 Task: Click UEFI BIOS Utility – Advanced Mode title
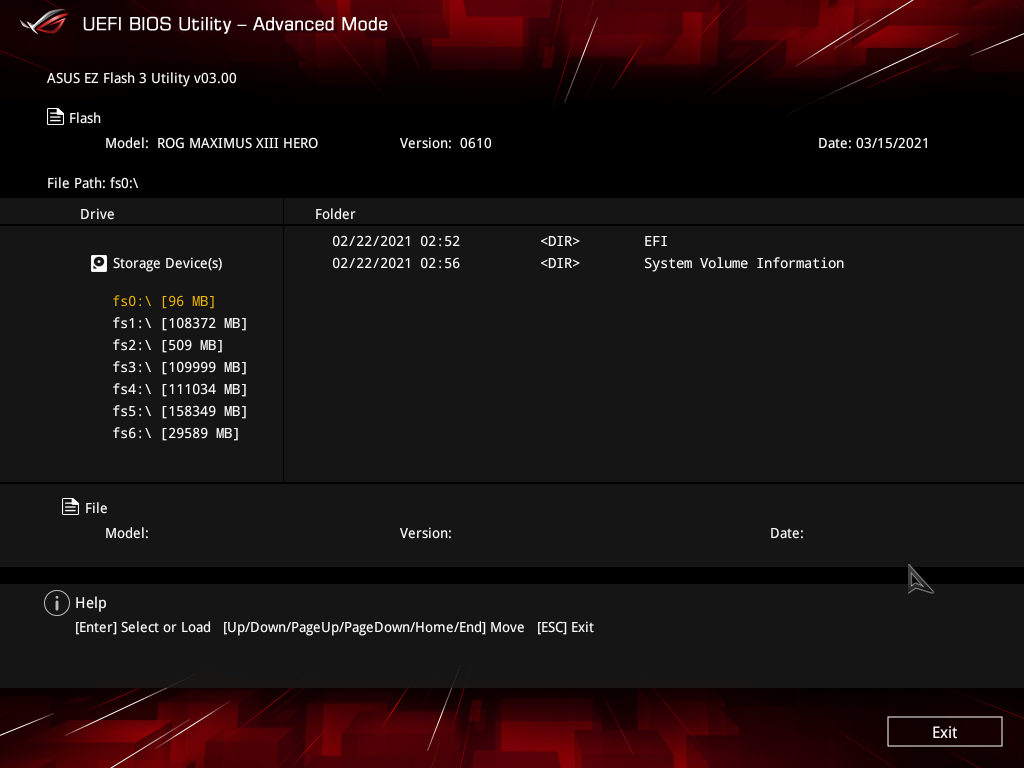(x=235, y=24)
